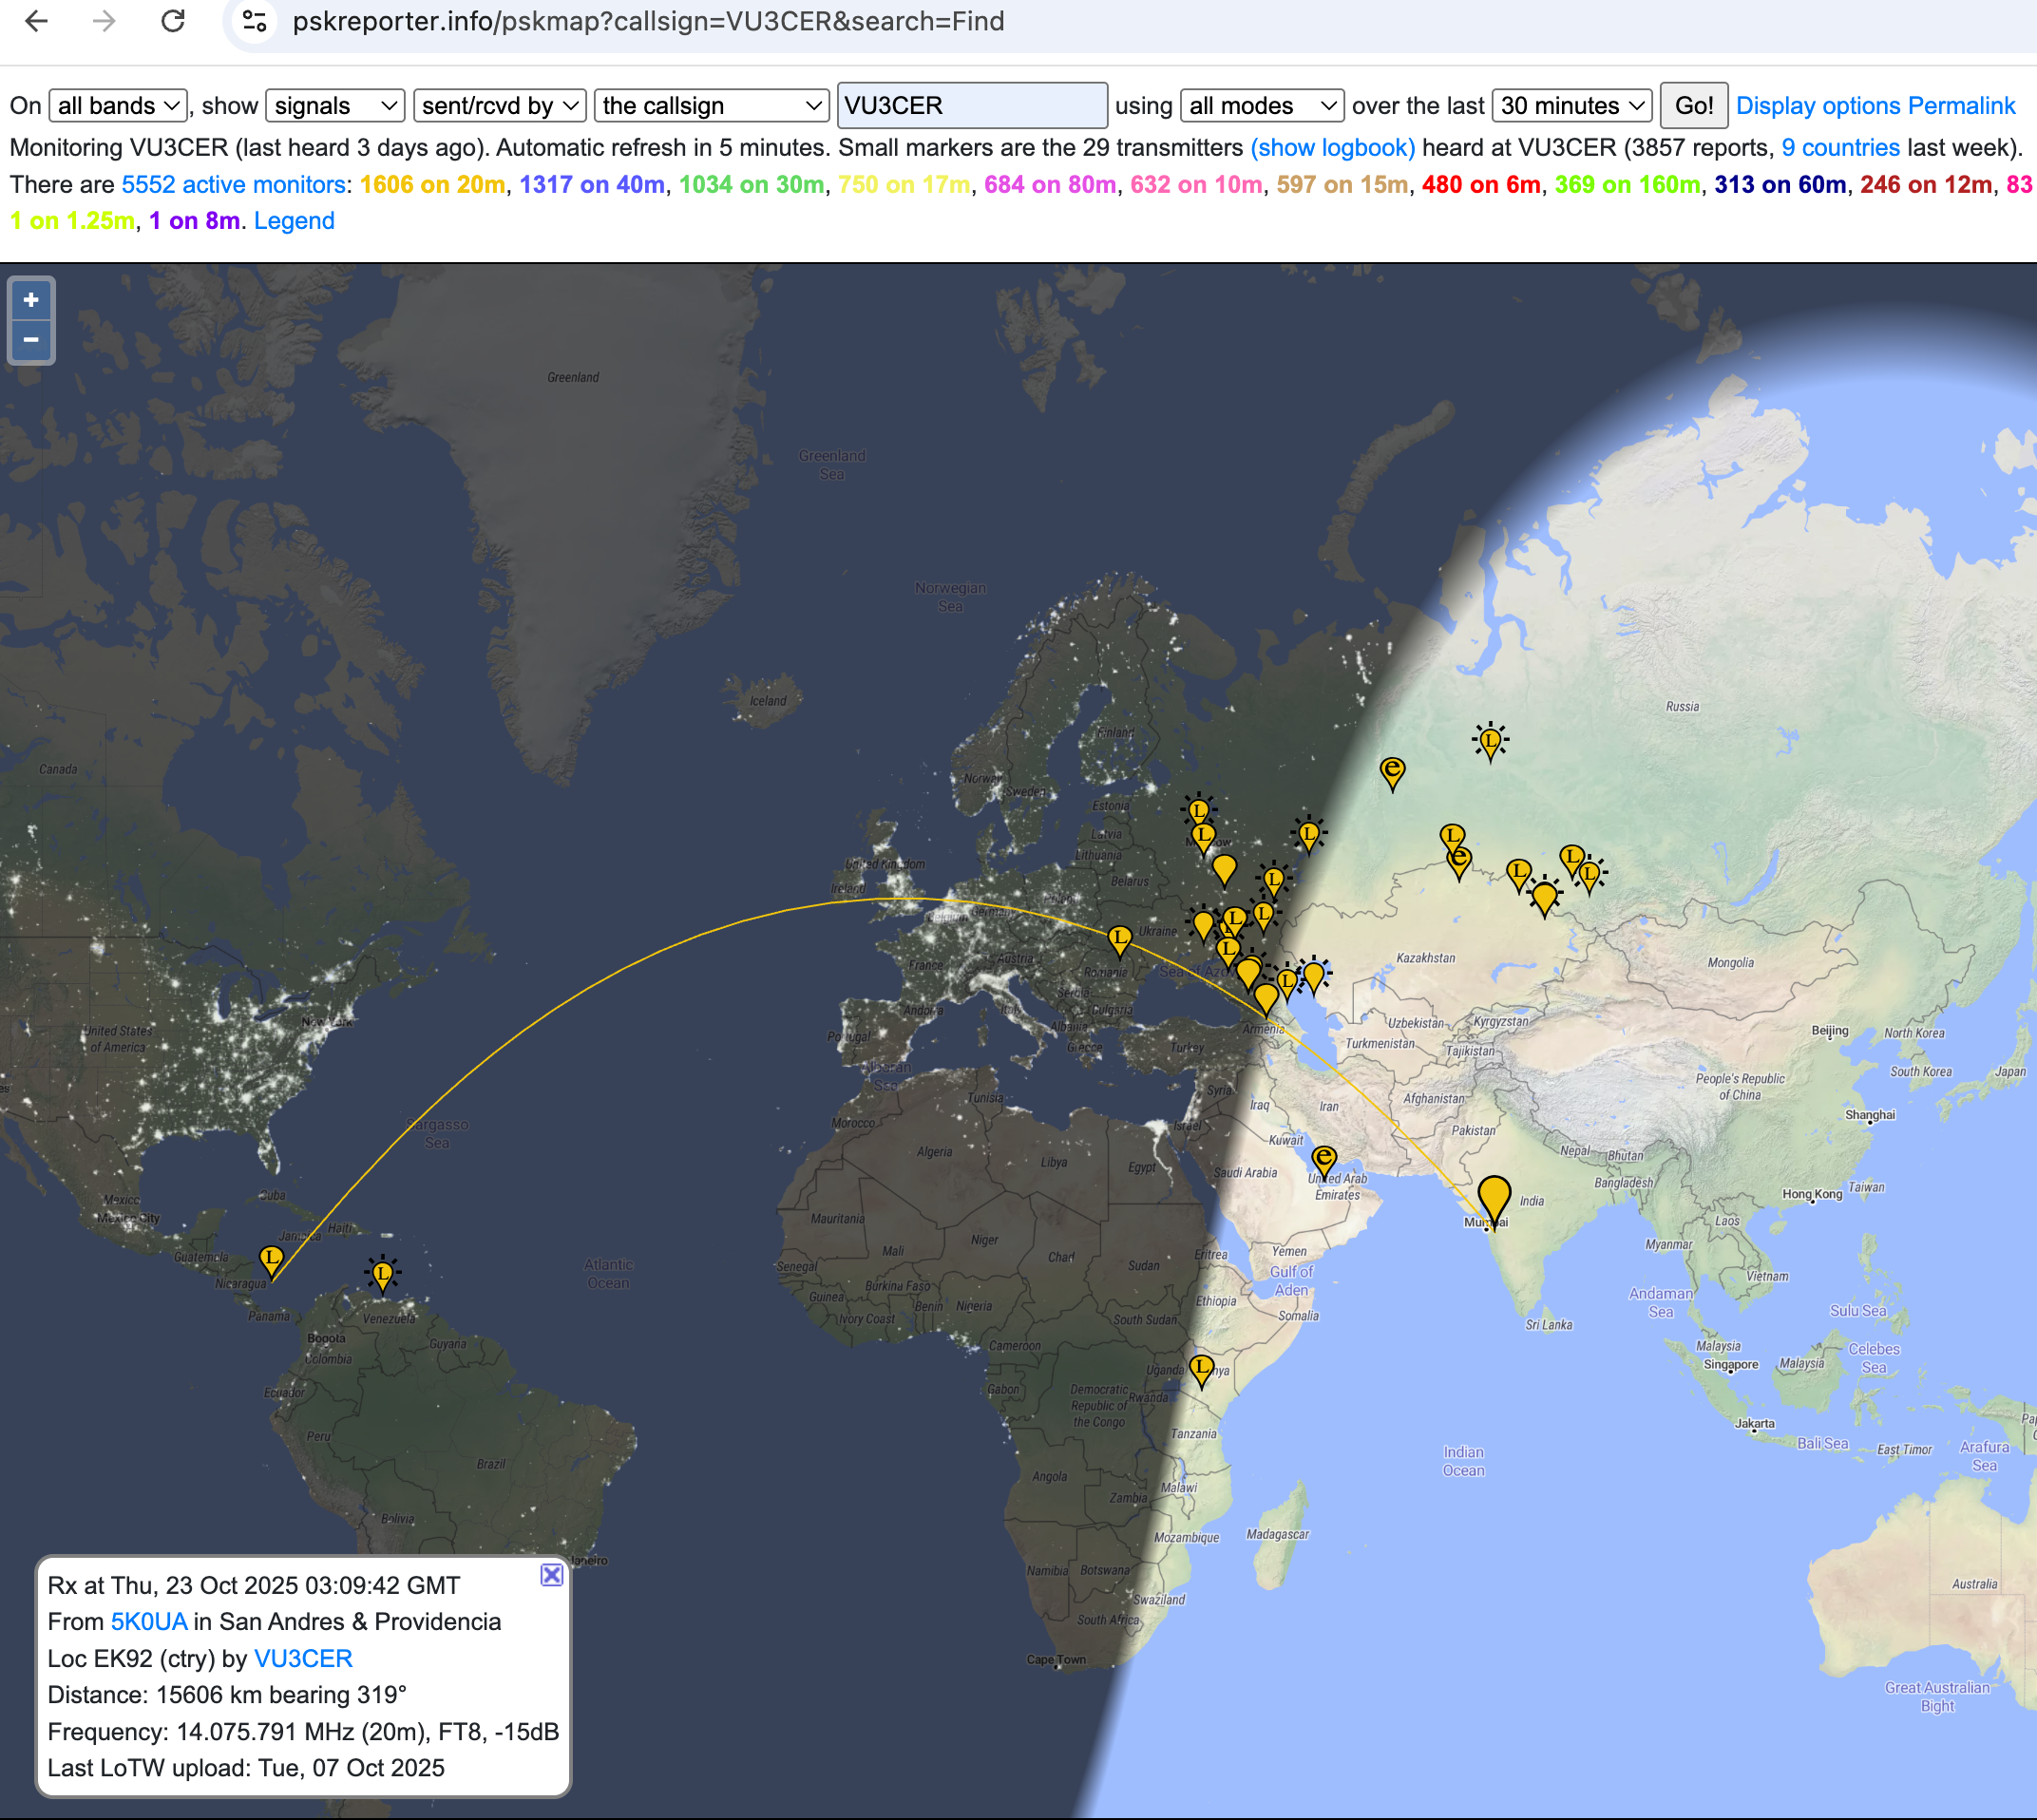This screenshot has width=2037, height=1820.
Task: Reload the page in the browser
Action: tap(173, 21)
